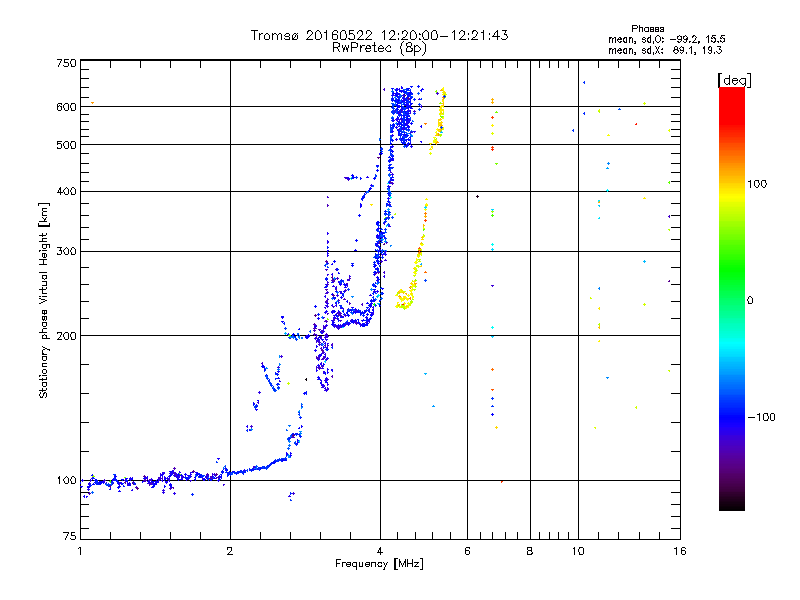Click the colorbar tick label '100'
Image resolution: width=800 pixels, height=600 pixels.
[x=757, y=184]
